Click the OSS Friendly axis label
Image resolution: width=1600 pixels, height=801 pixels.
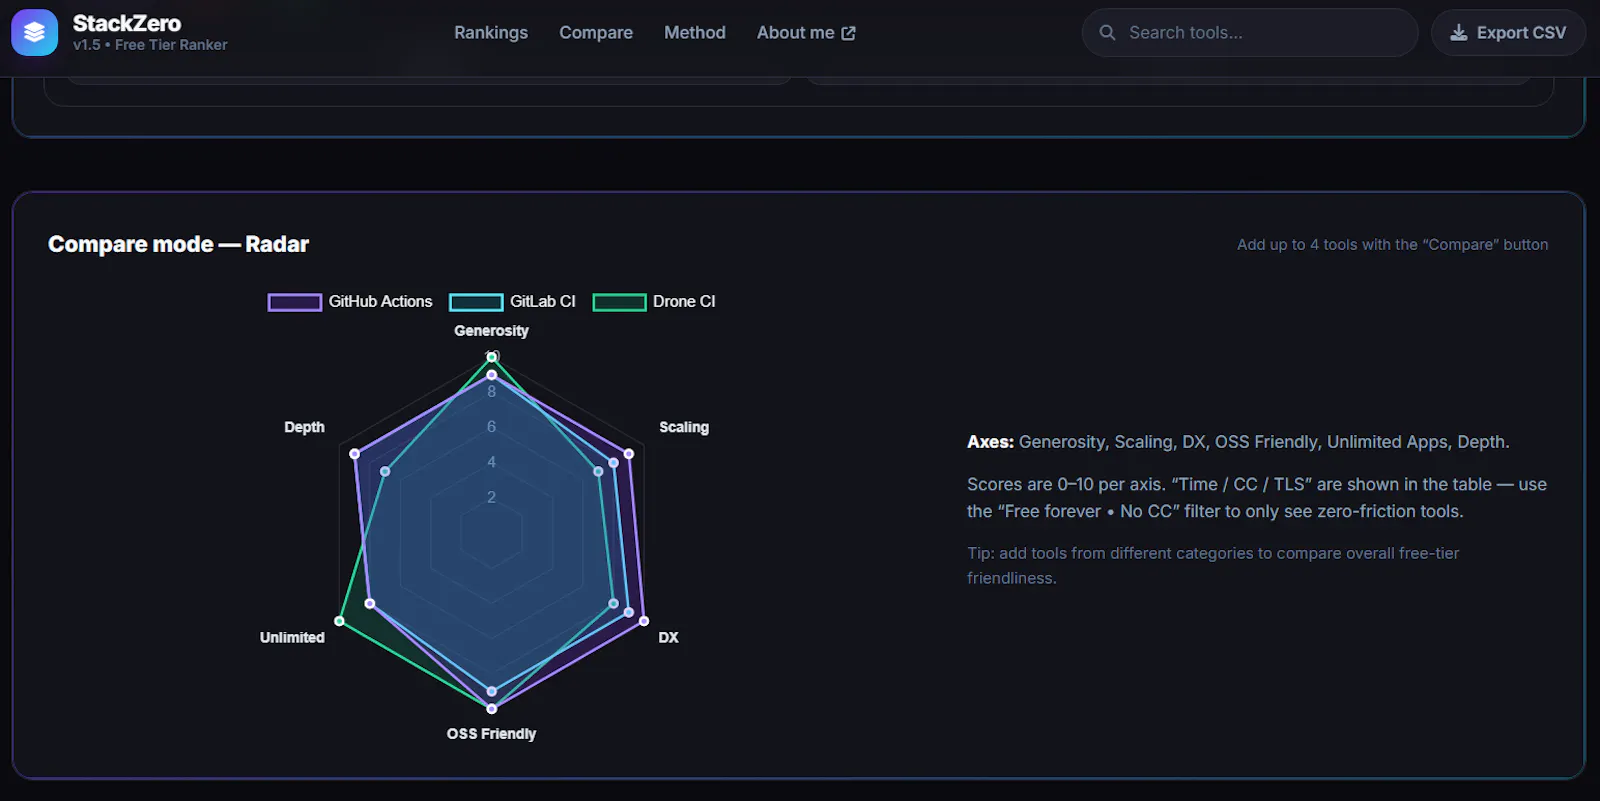click(491, 734)
